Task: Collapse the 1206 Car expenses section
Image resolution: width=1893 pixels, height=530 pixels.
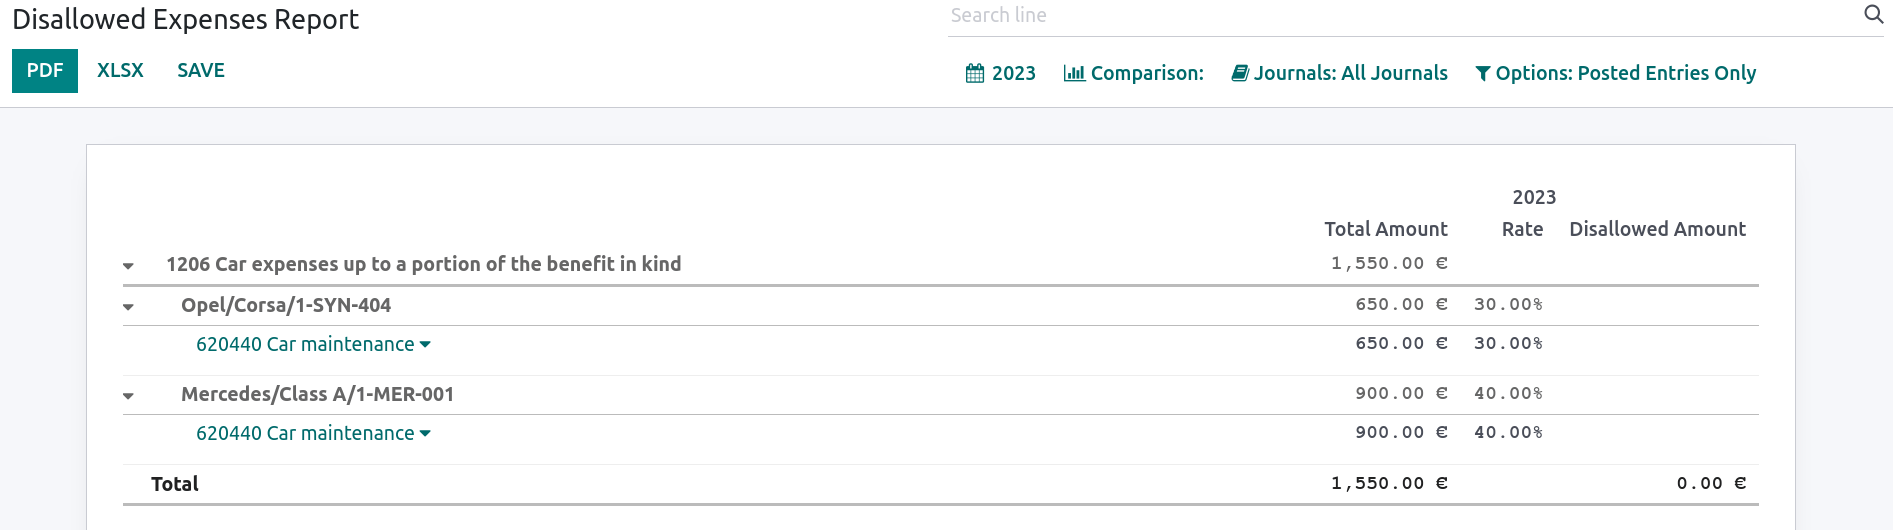Action: [128, 266]
